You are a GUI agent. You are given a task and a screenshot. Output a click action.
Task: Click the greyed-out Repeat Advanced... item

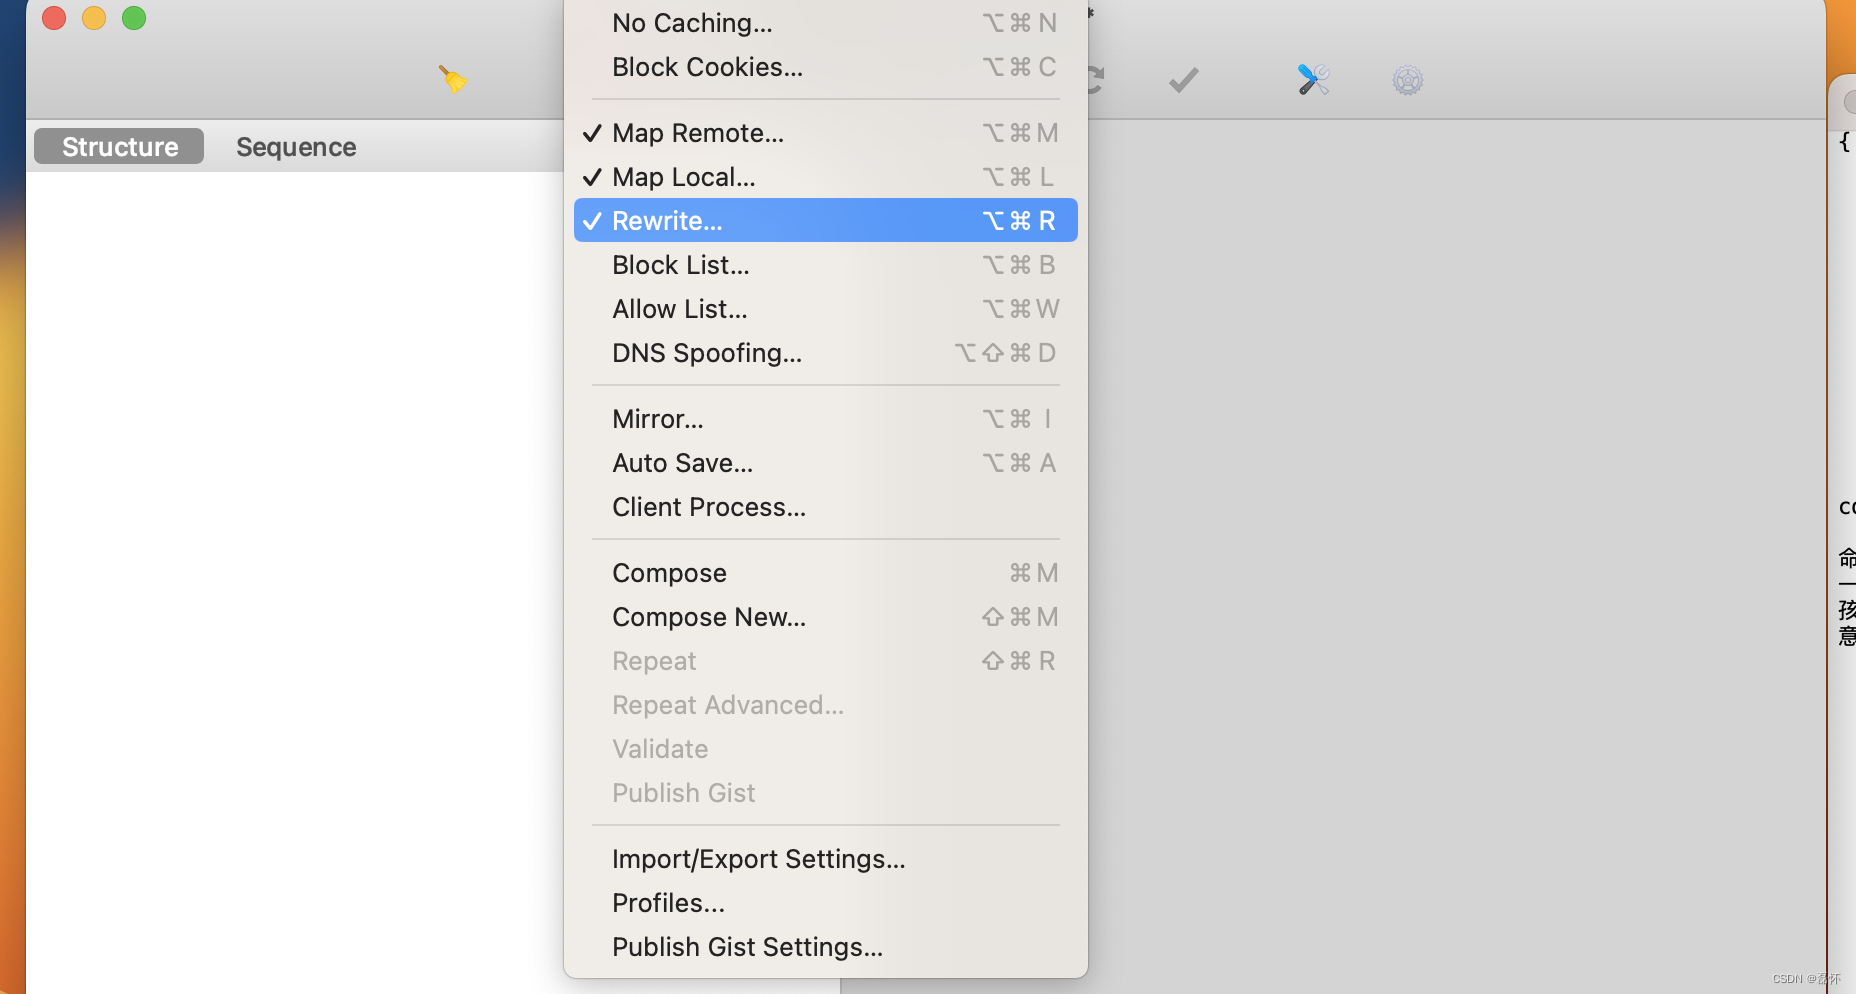pos(825,705)
